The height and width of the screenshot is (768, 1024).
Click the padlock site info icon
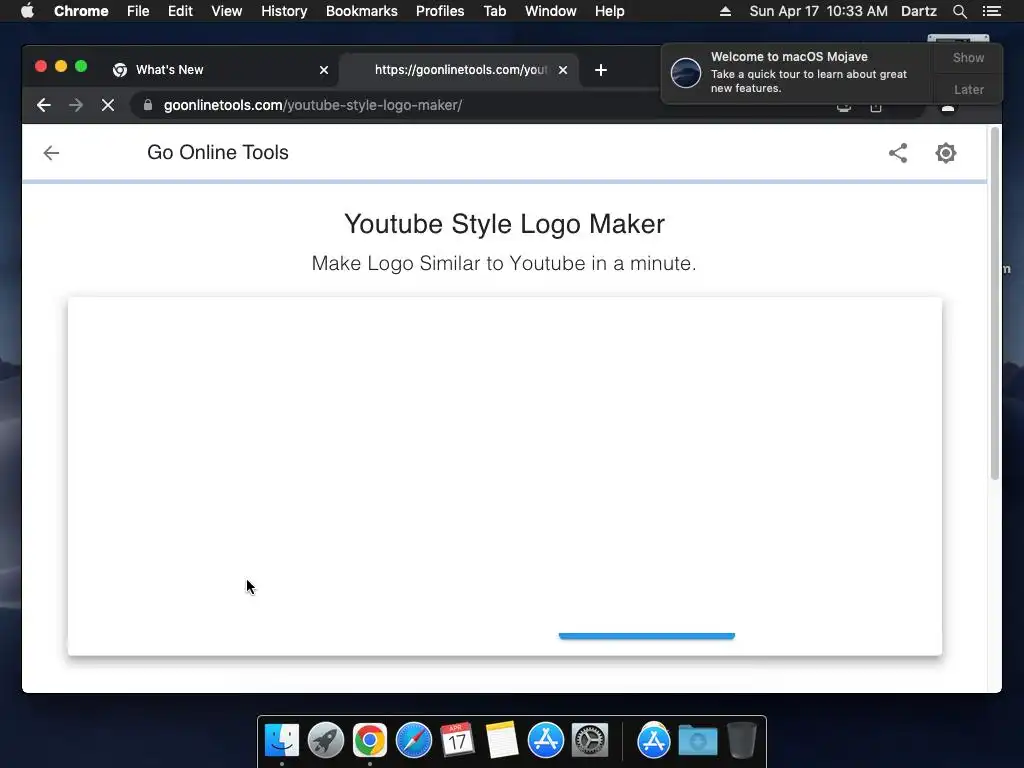(x=148, y=105)
